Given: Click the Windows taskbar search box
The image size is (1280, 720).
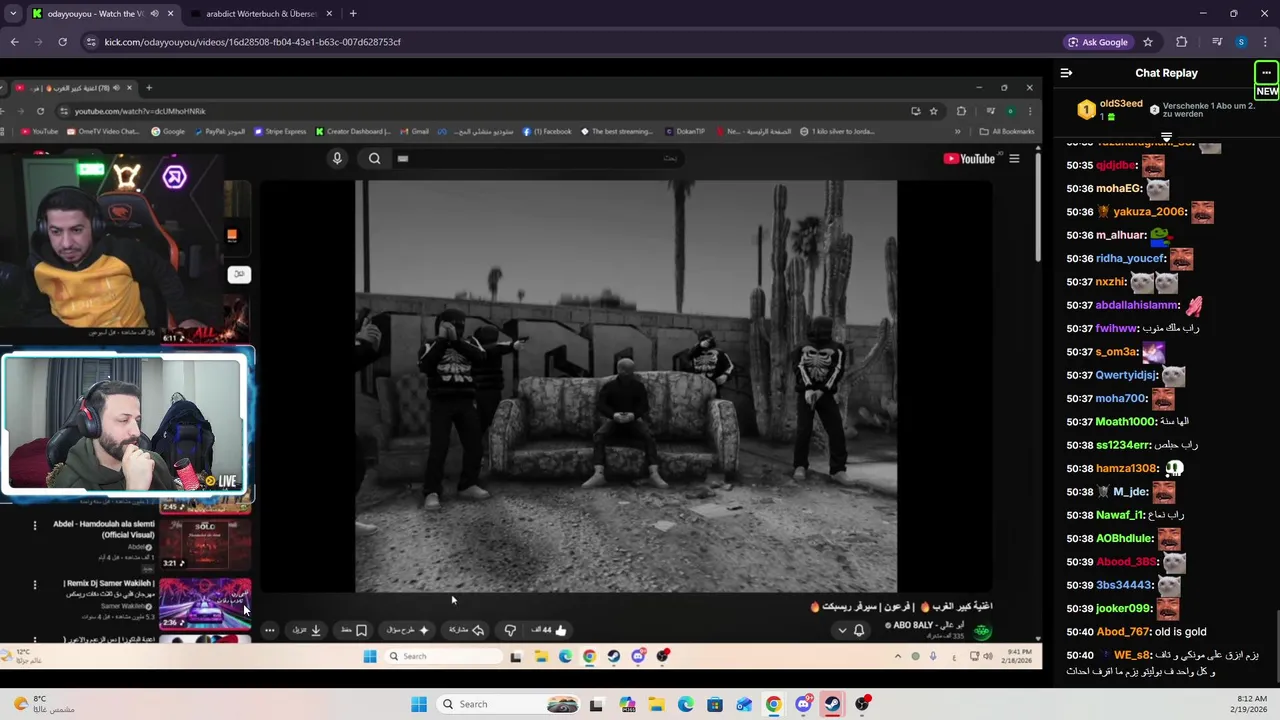Looking at the screenshot, I should (x=508, y=704).
